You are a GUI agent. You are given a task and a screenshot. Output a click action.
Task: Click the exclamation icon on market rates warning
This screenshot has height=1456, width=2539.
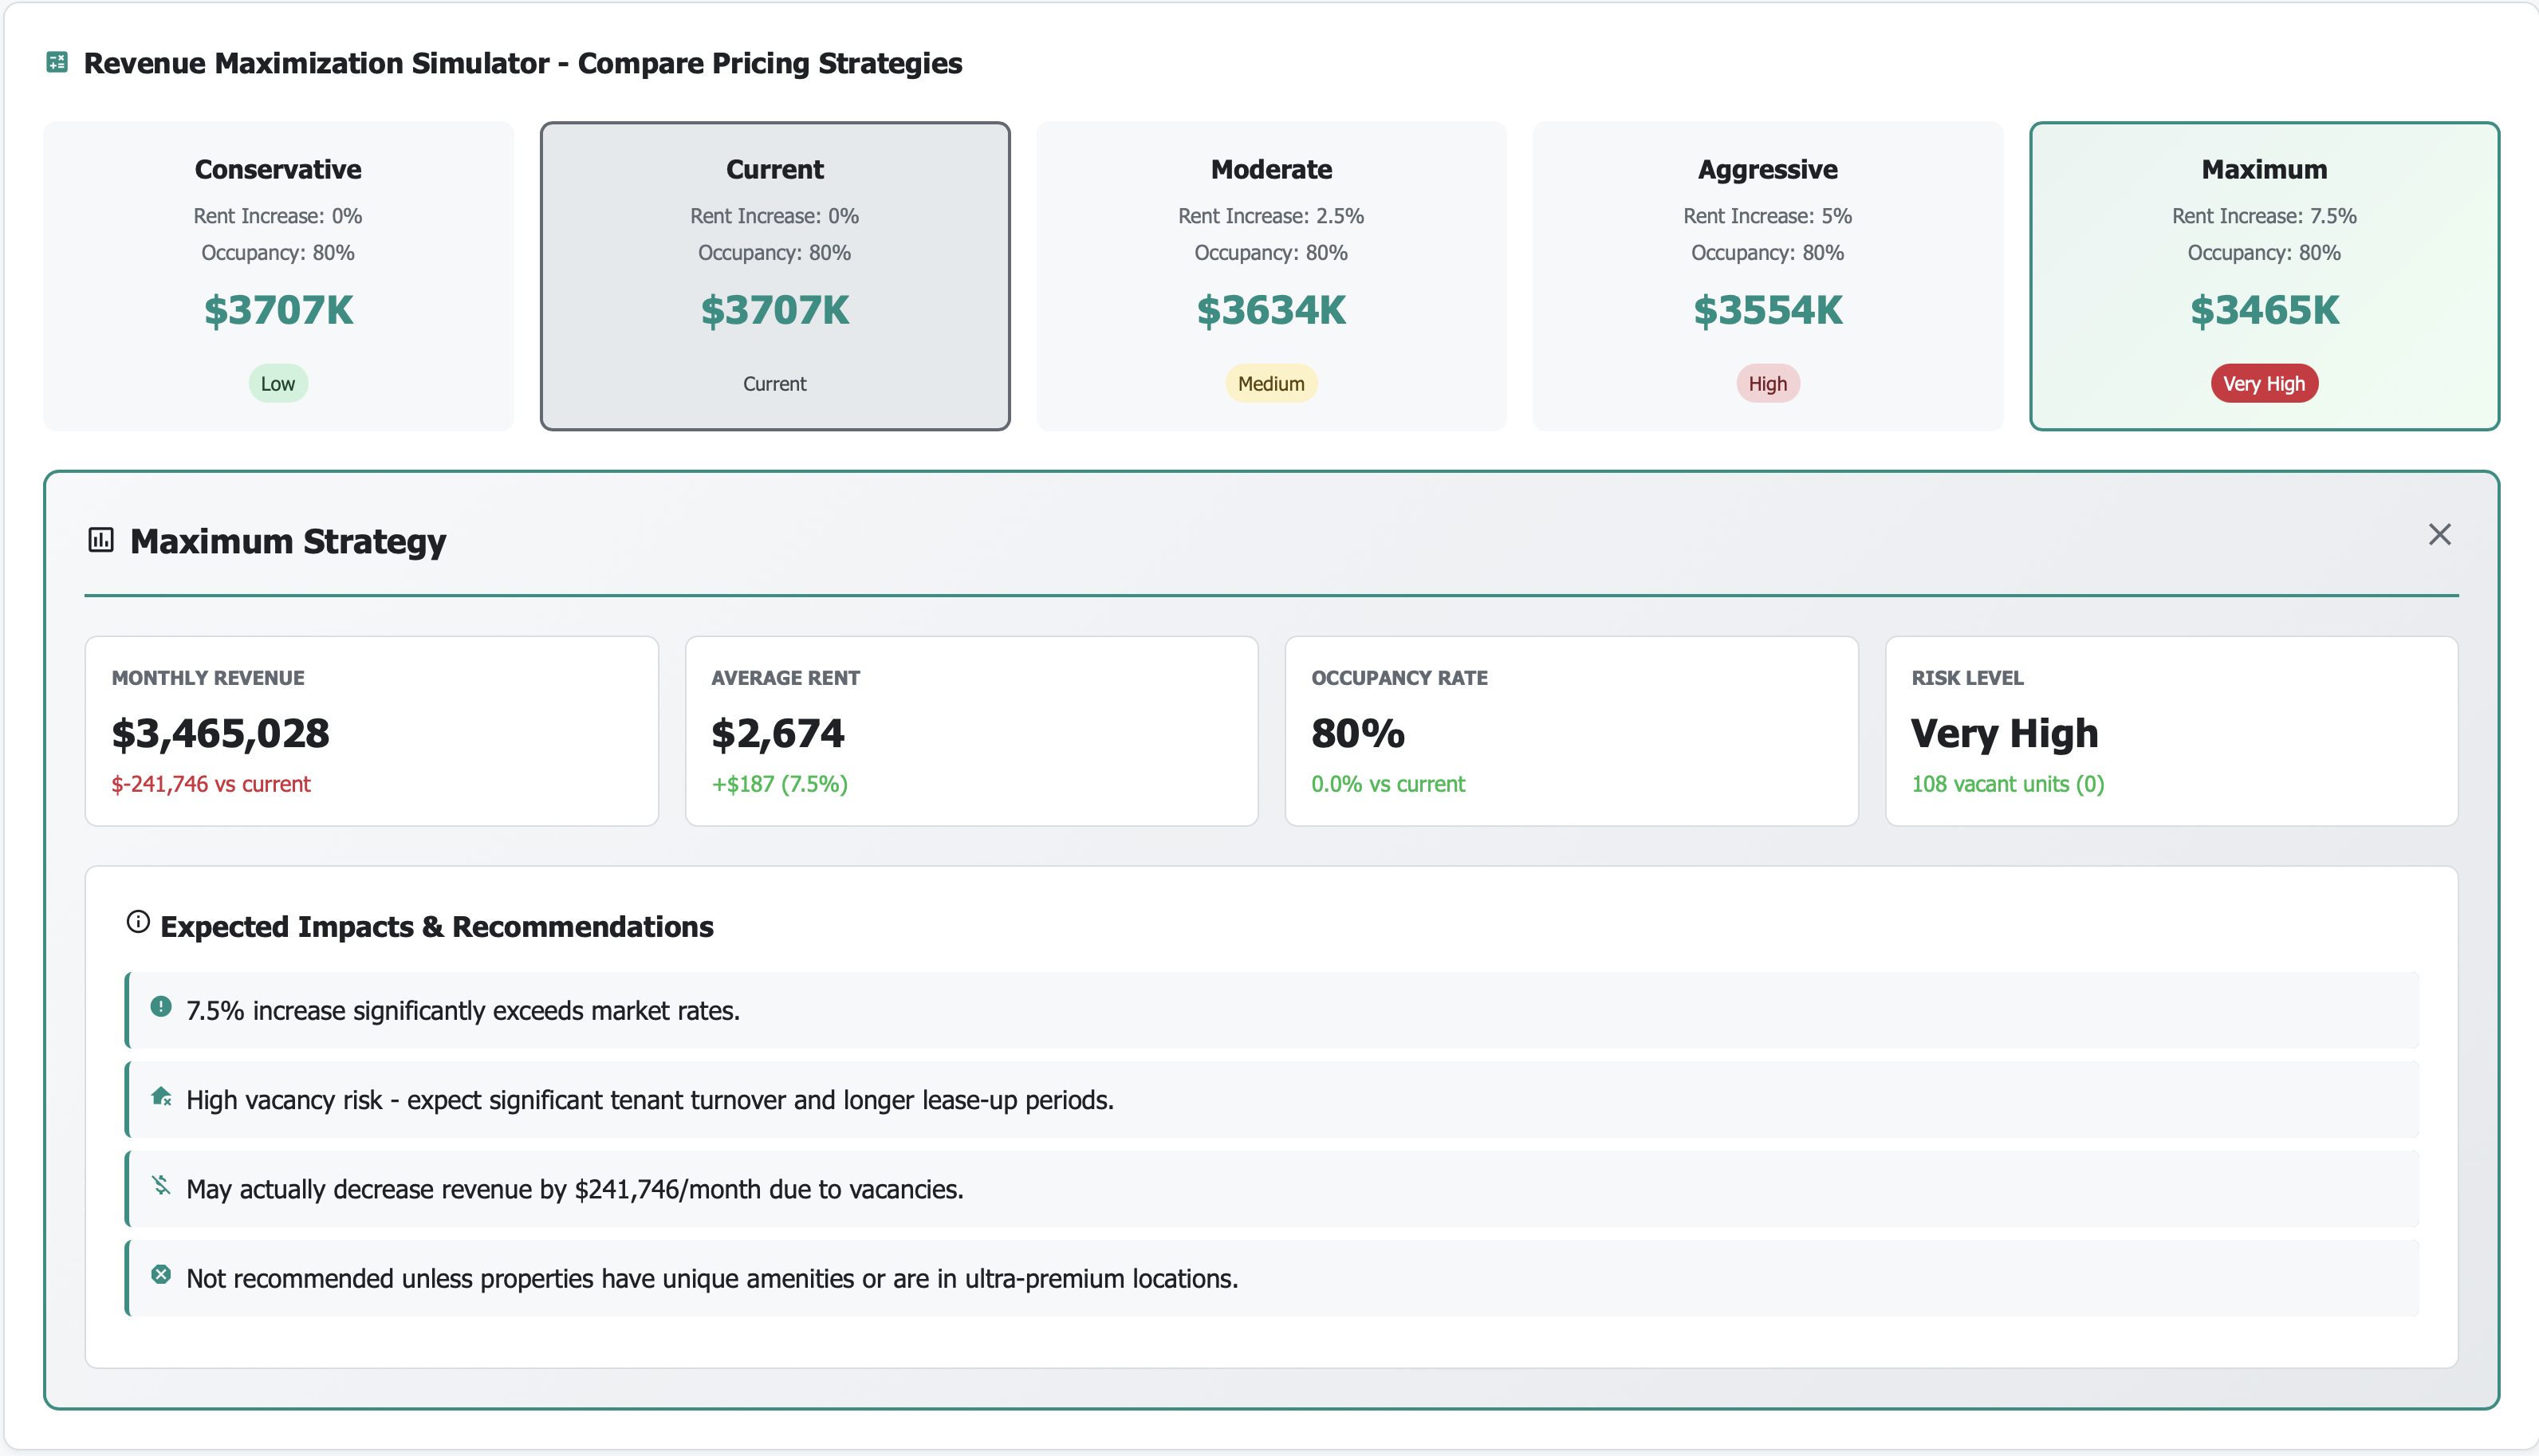click(x=161, y=1007)
